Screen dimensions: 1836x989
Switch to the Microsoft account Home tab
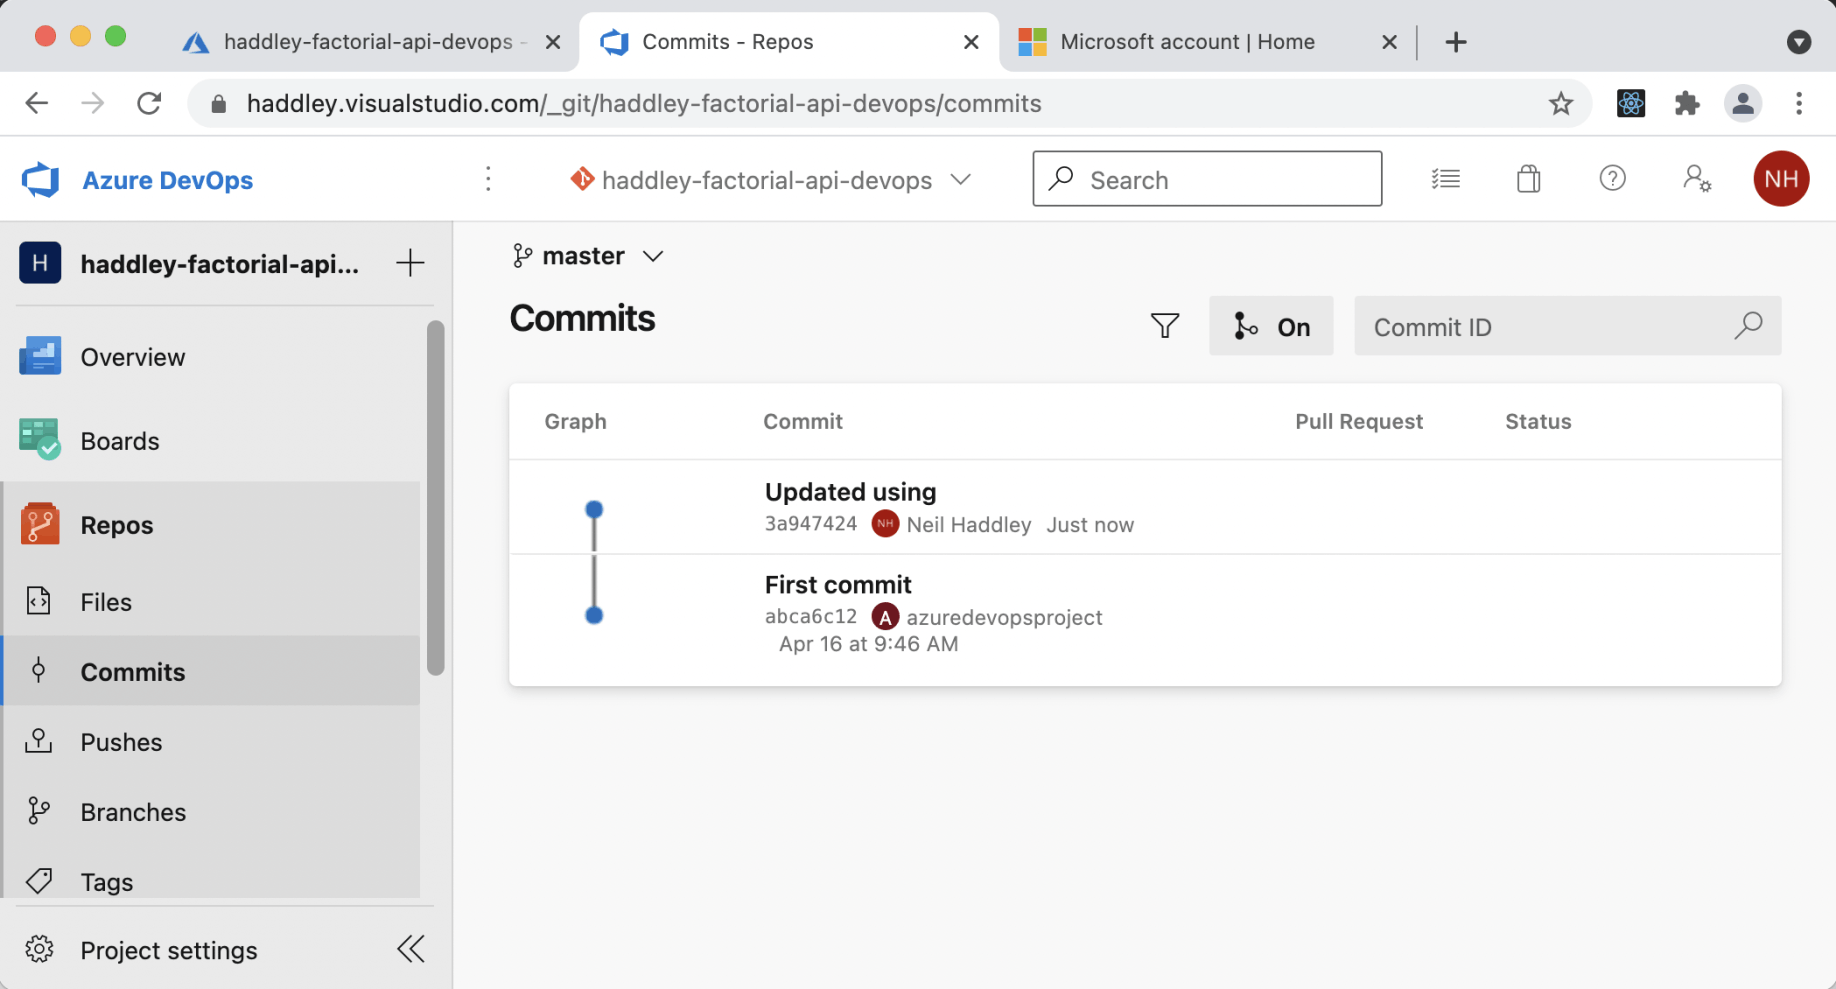point(1186,42)
